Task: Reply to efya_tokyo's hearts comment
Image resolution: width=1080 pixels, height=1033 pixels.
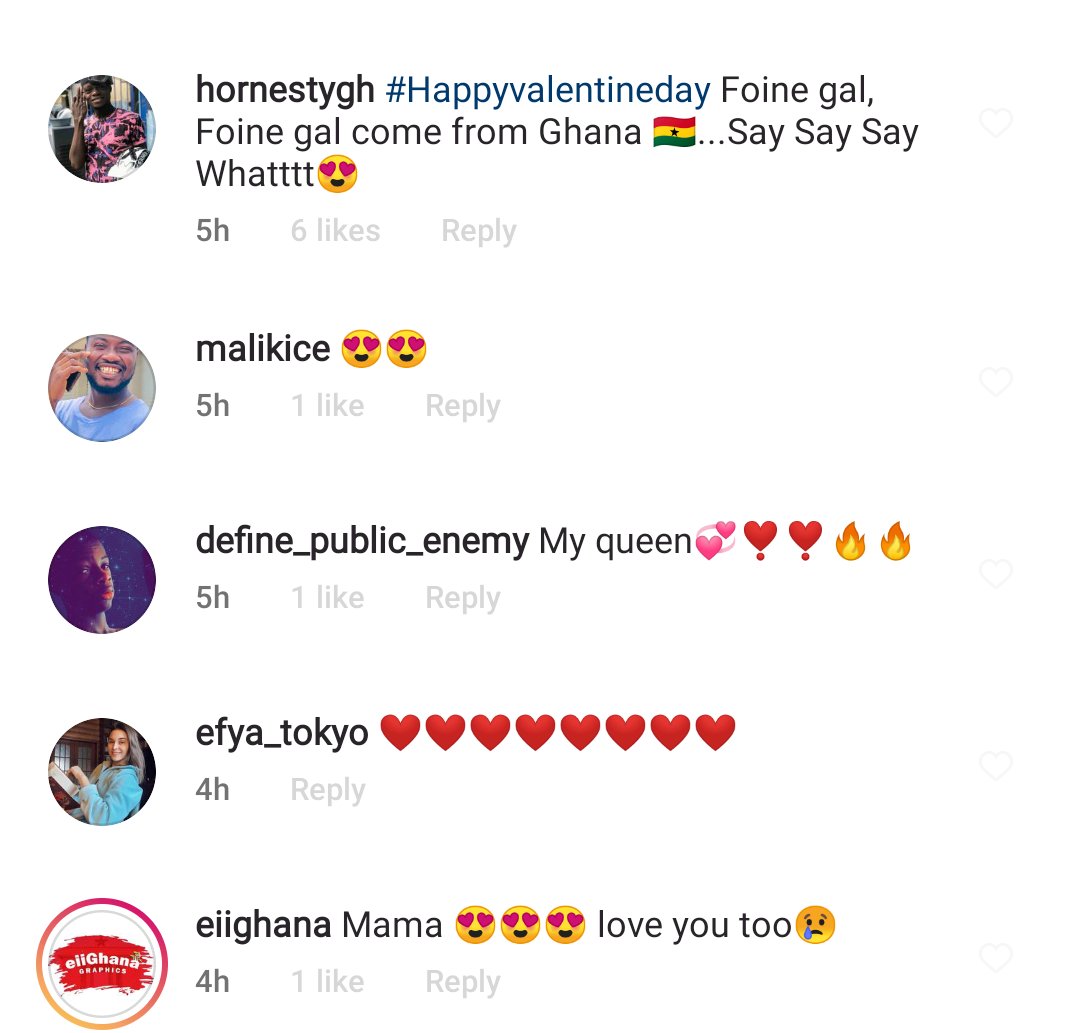Action: click(328, 791)
